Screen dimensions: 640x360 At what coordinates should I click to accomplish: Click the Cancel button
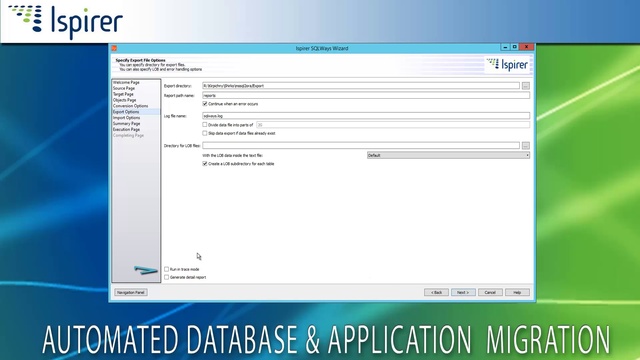490,293
